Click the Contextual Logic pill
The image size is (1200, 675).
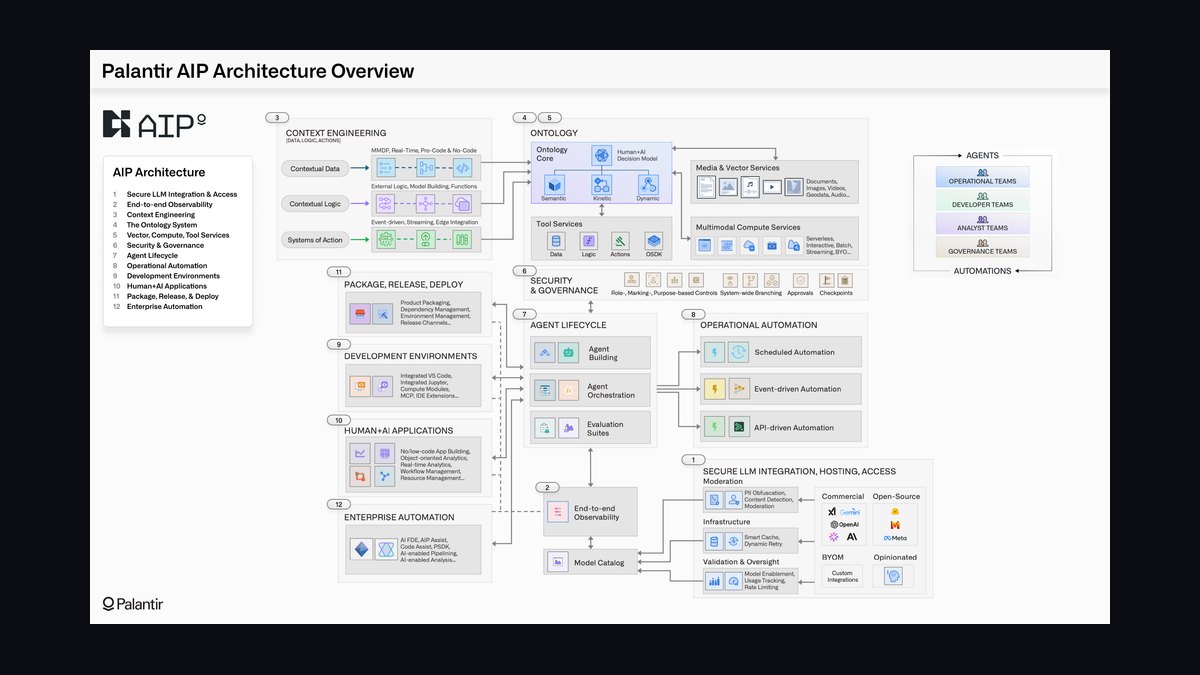point(315,204)
